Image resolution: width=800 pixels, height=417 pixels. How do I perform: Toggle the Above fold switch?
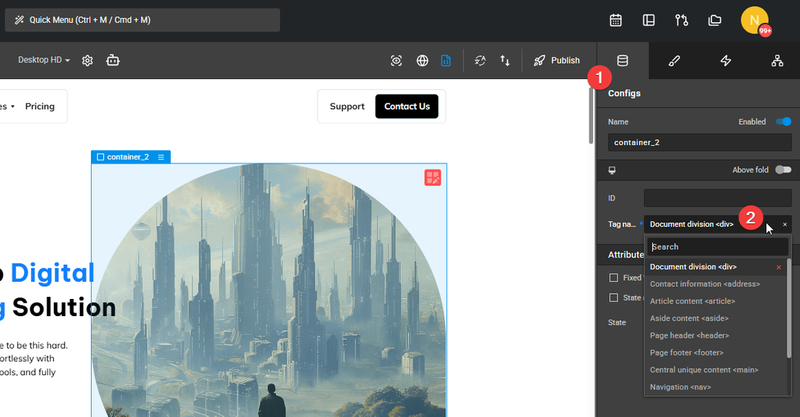coord(783,169)
